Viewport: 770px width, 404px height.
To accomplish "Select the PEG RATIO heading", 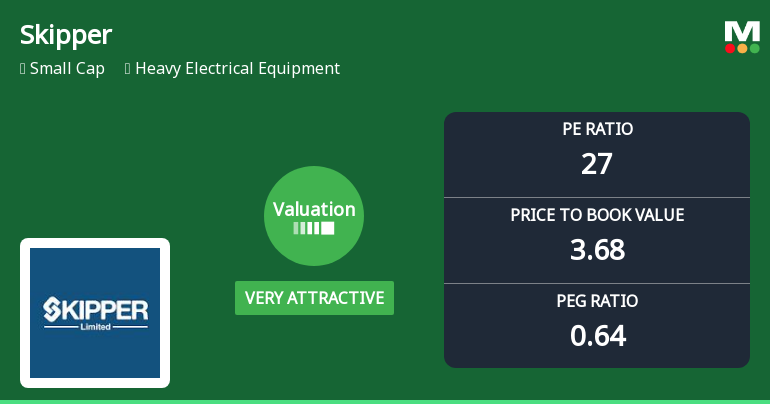I will (x=597, y=301).
